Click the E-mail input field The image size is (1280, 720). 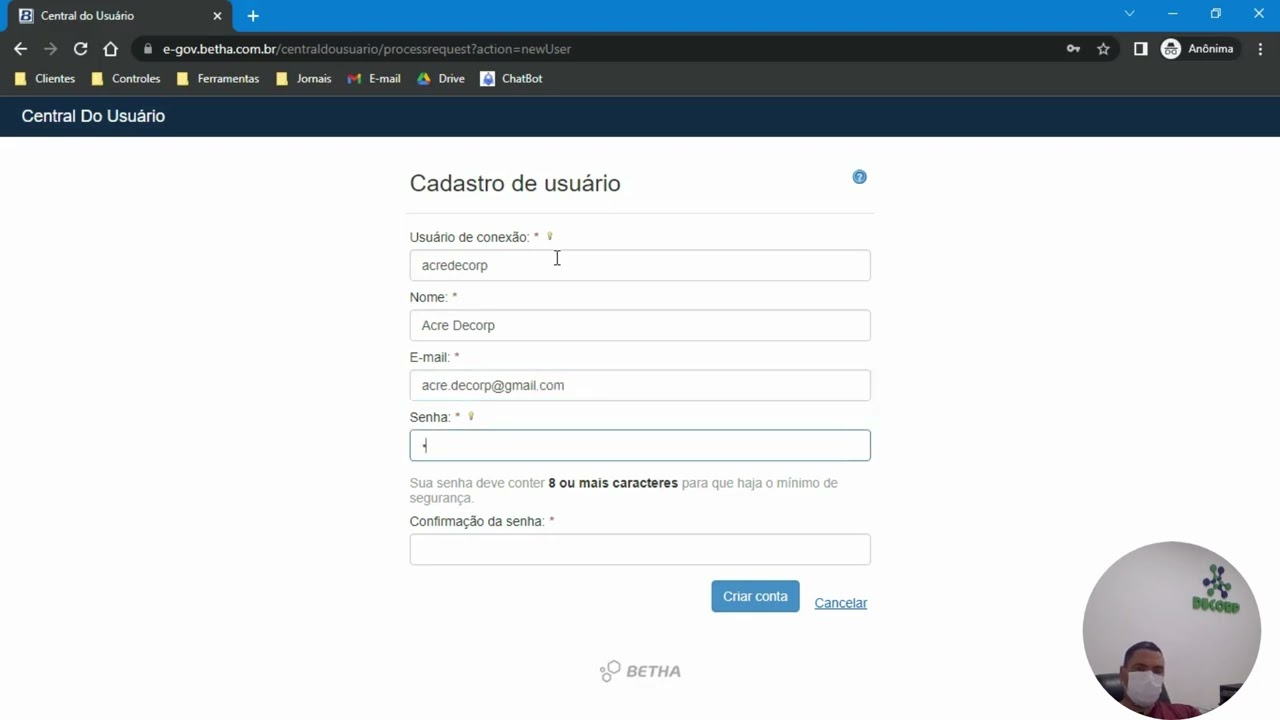[640, 385]
